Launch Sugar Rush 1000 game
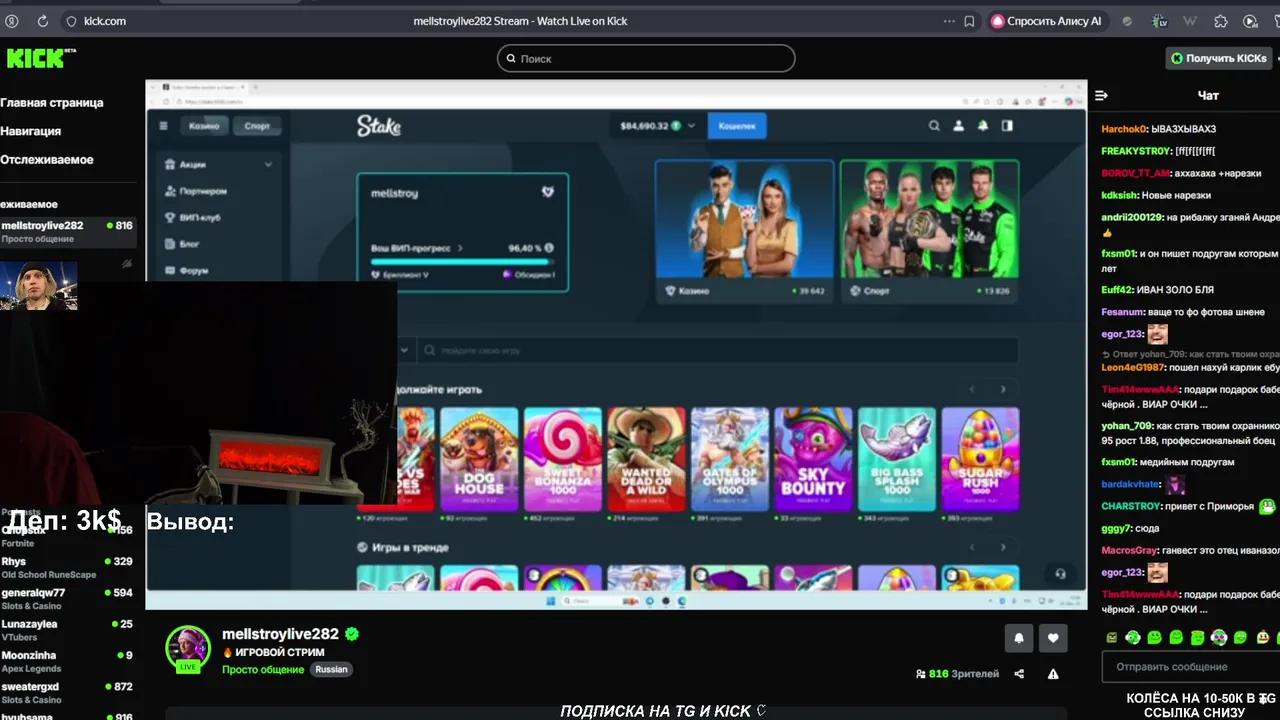 point(980,460)
